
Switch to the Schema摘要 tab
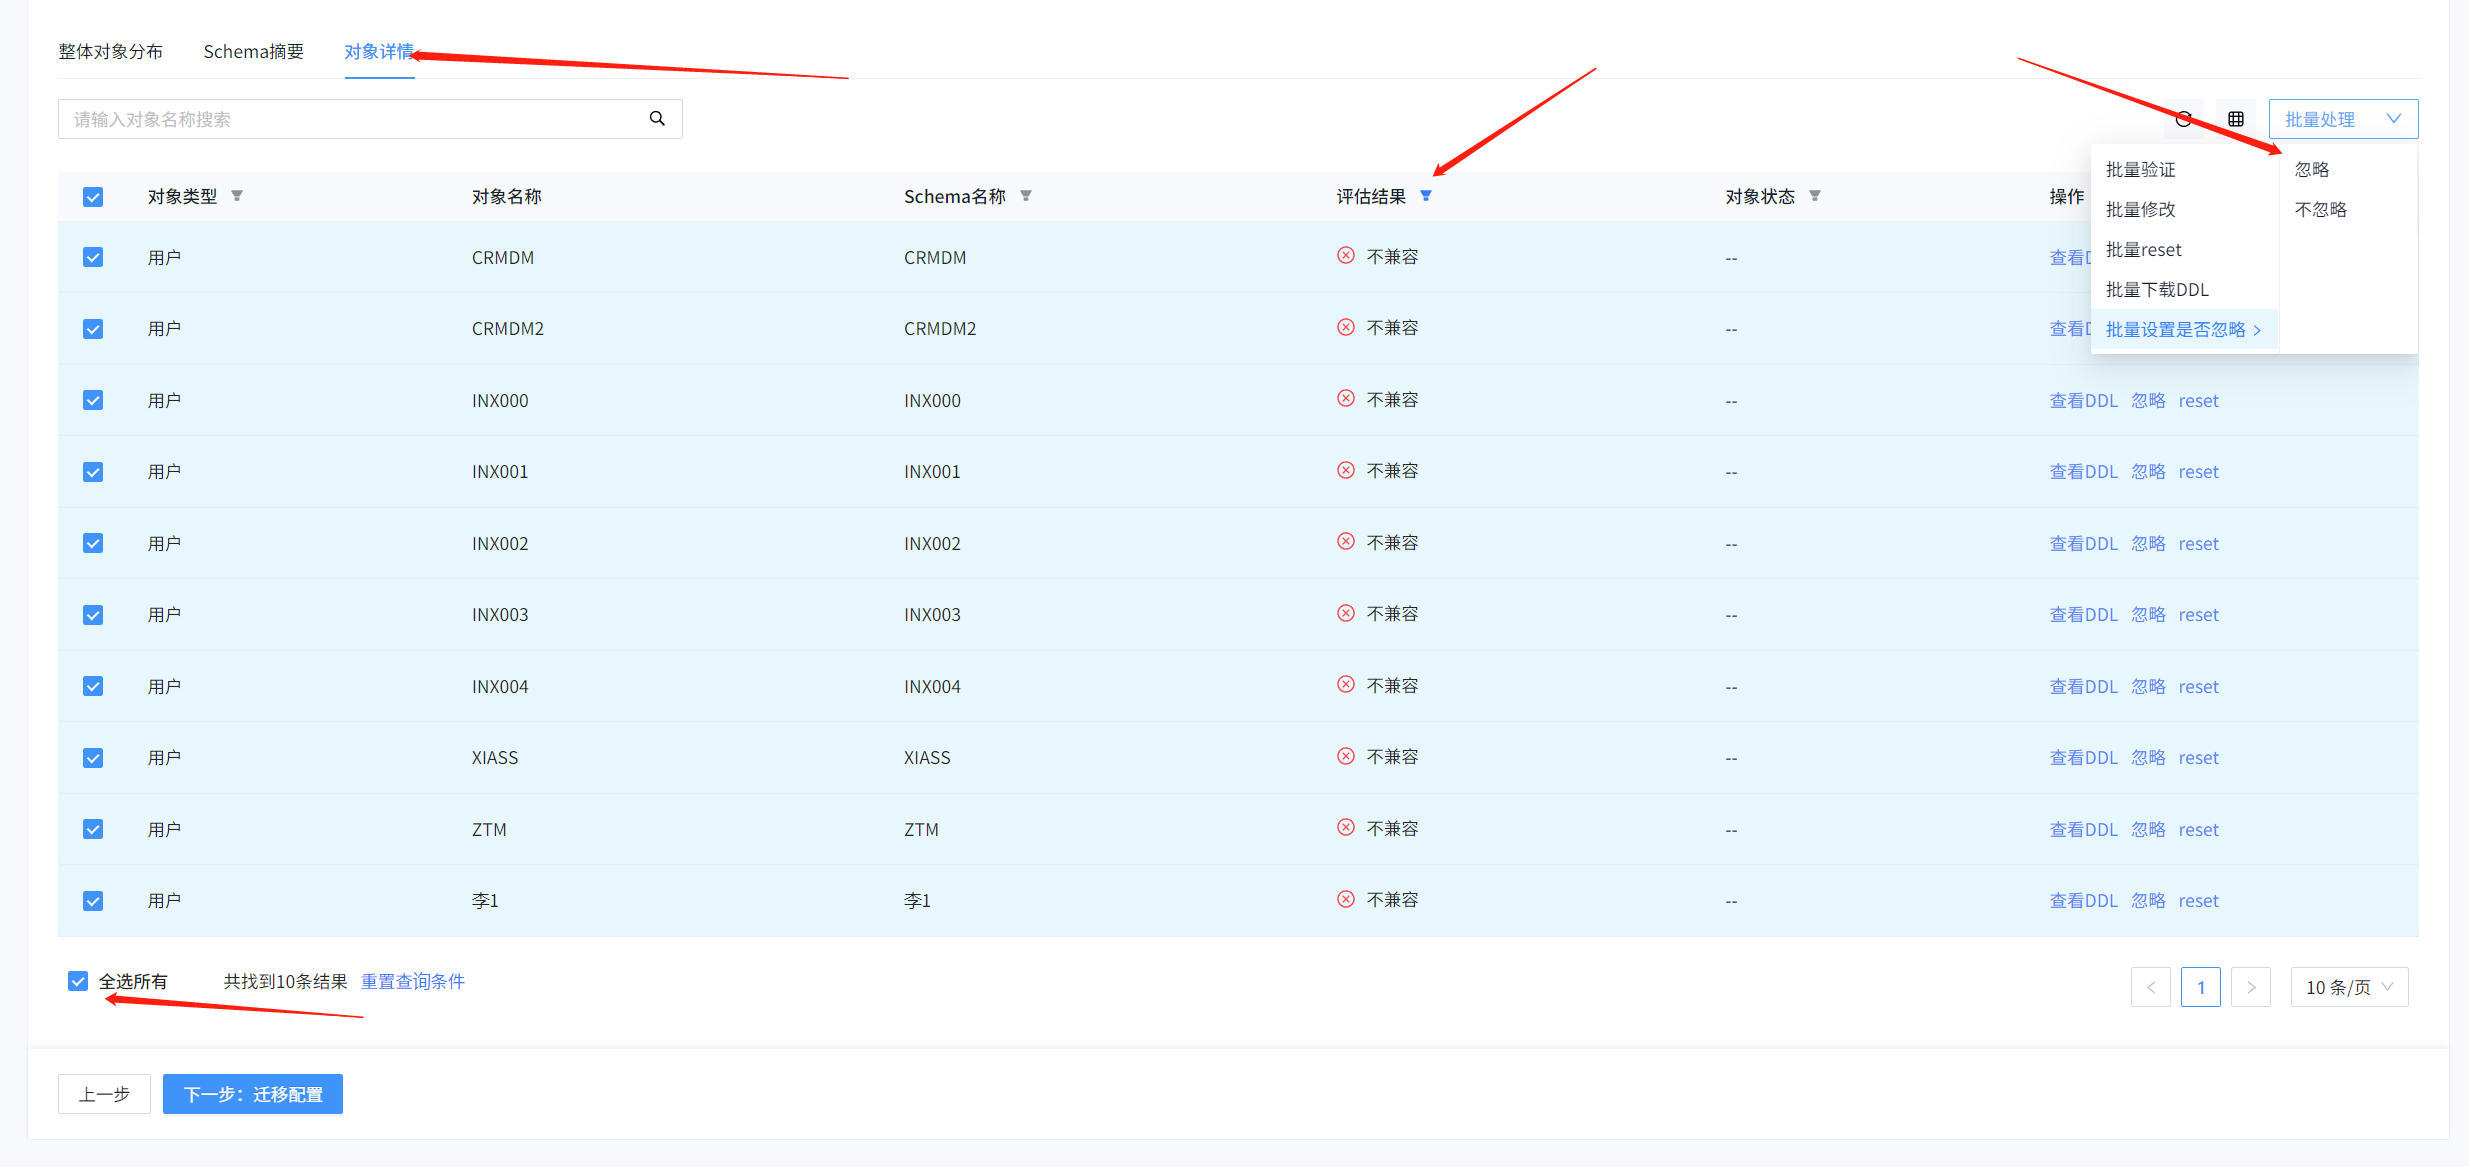tap(253, 52)
